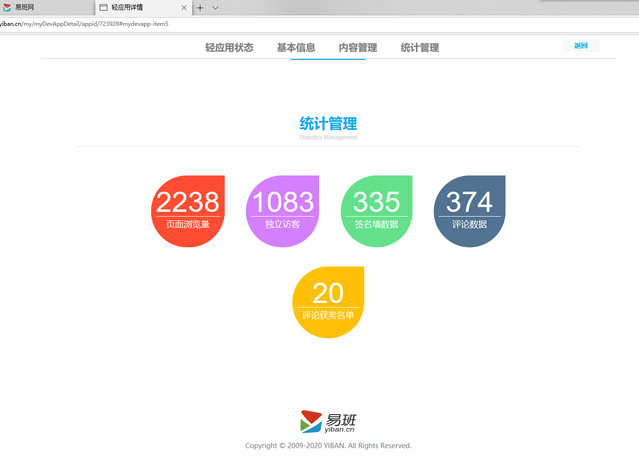Close the 轻应用详情 browser tab
This screenshot has height=474, width=639.
point(184,7)
